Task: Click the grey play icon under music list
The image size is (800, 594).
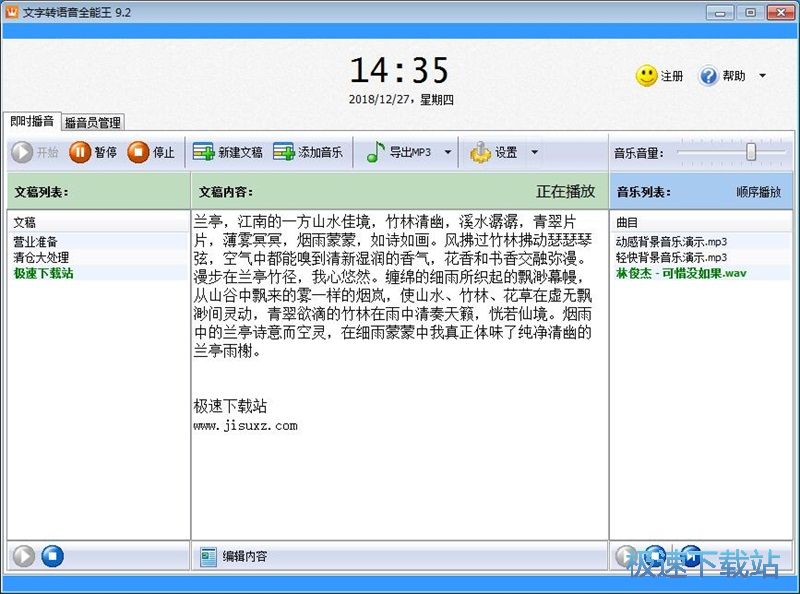Action: point(626,556)
